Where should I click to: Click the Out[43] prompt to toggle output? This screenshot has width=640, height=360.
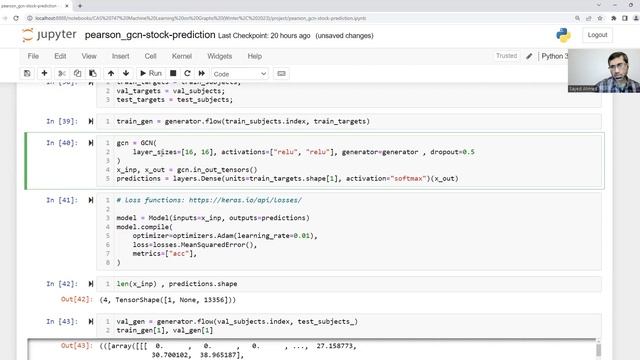pyautogui.click(x=76, y=346)
